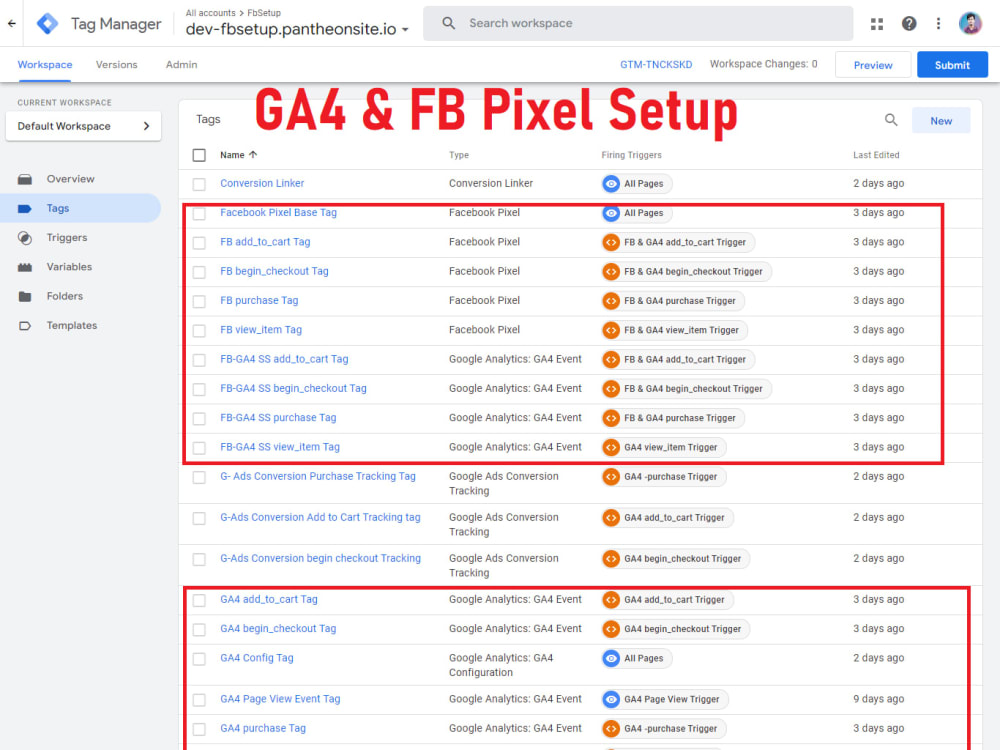1000x750 pixels.
Task: Check the FB begin_checkout Tag checkbox
Action: pyautogui.click(x=199, y=272)
